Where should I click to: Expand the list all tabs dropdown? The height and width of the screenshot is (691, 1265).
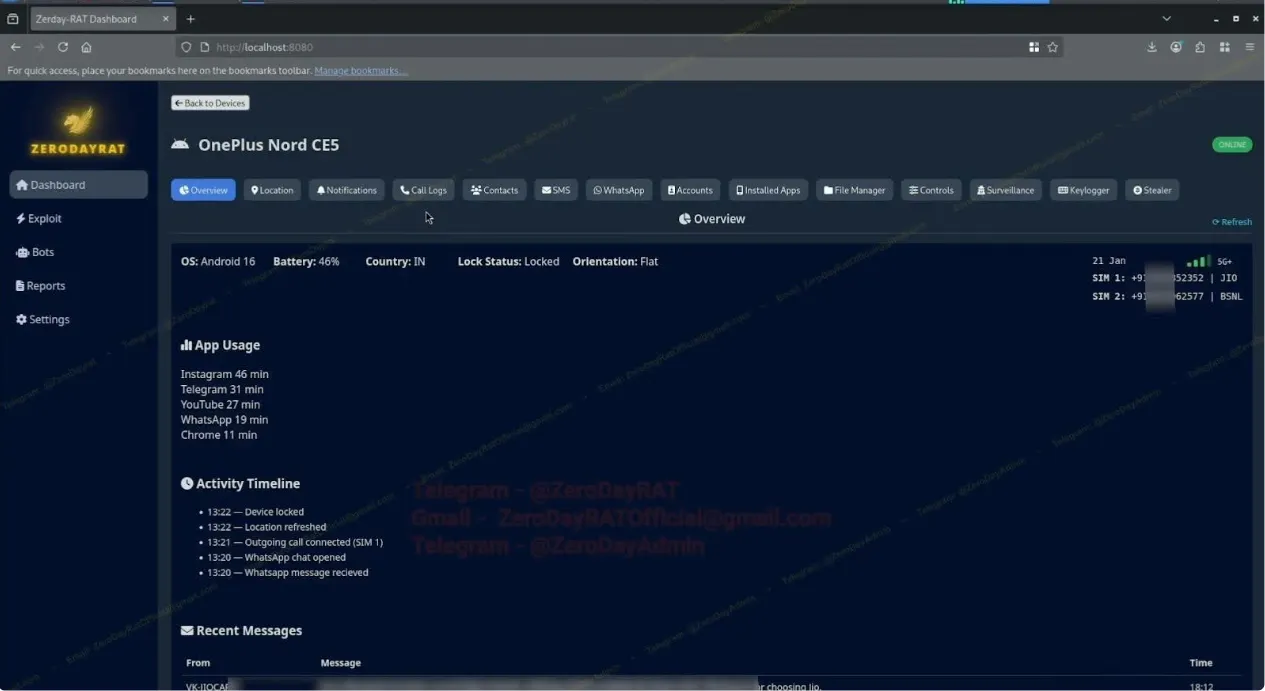coord(1166,19)
